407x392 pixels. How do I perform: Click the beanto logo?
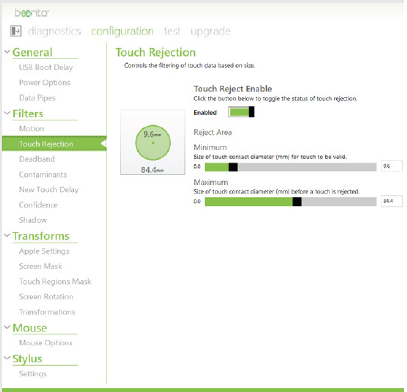pos(32,13)
